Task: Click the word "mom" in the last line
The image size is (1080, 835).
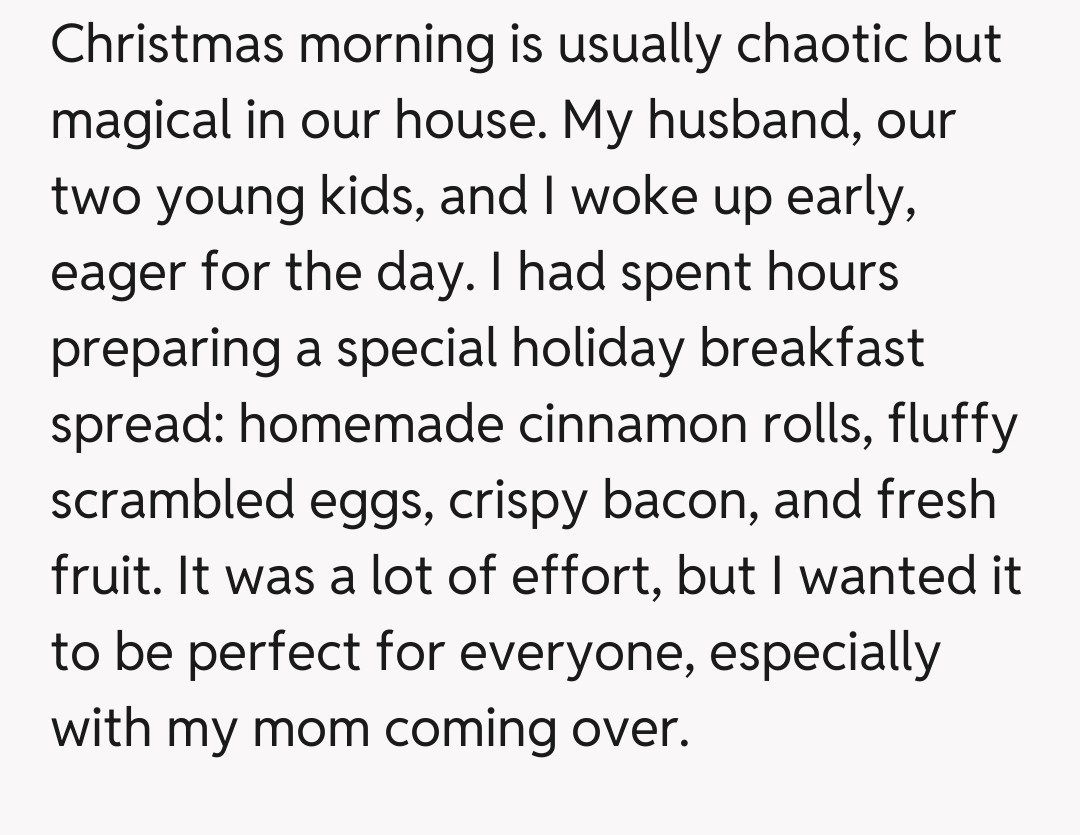Action: tap(308, 730)
